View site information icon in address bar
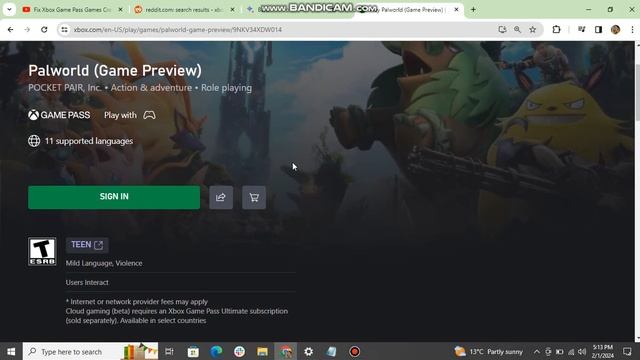The height and width of the screenshot is (360, 640). [64, 29]
